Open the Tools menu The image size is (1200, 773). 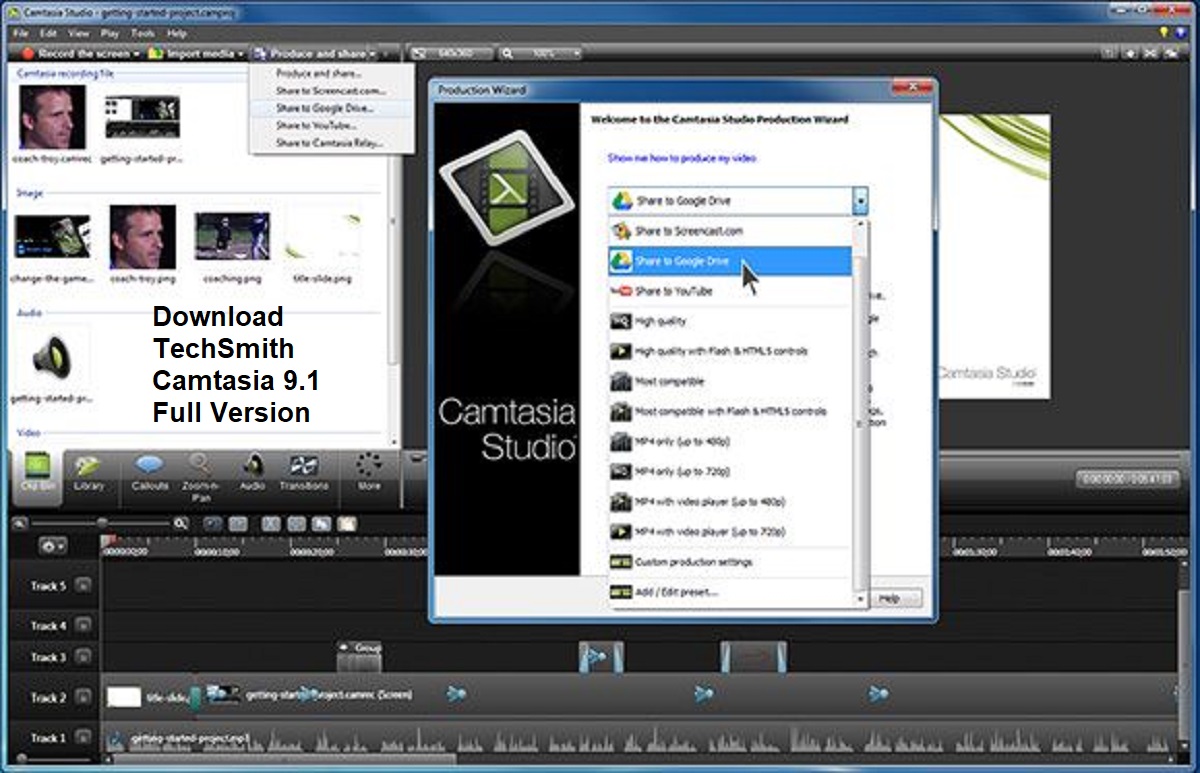143,32
